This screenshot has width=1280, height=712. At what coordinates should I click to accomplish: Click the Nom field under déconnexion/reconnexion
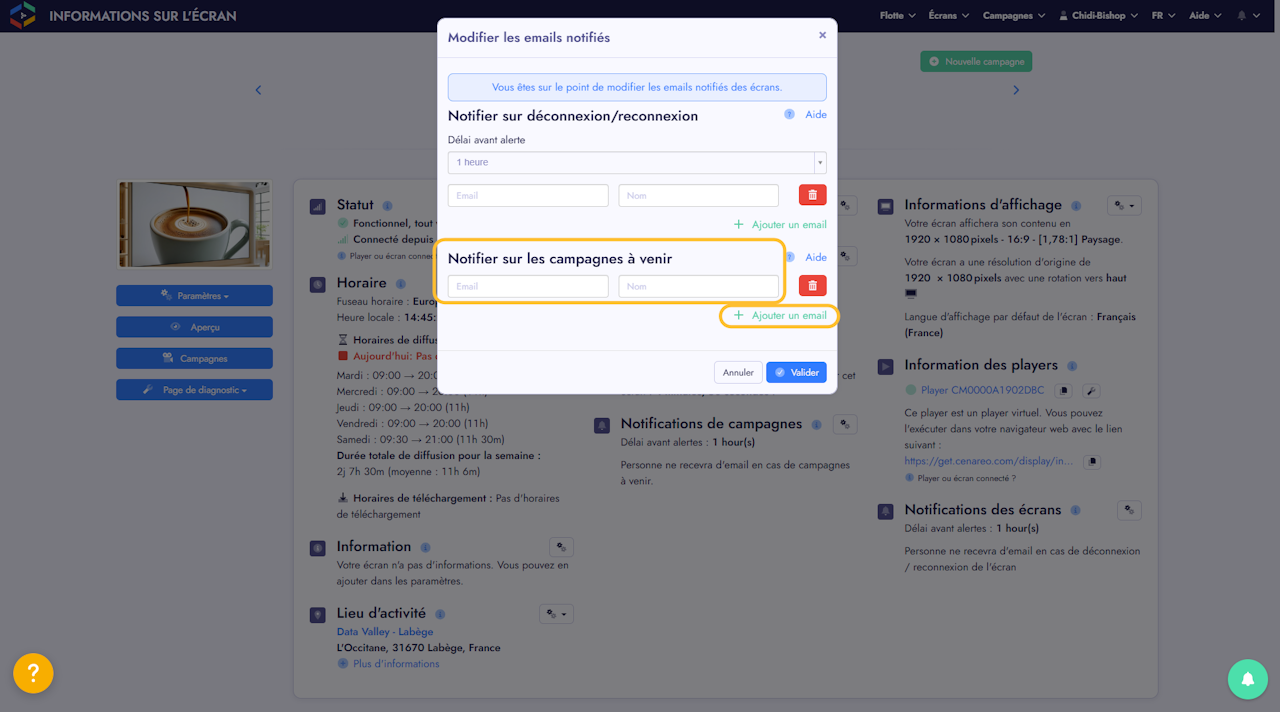(x=698, y=196)
